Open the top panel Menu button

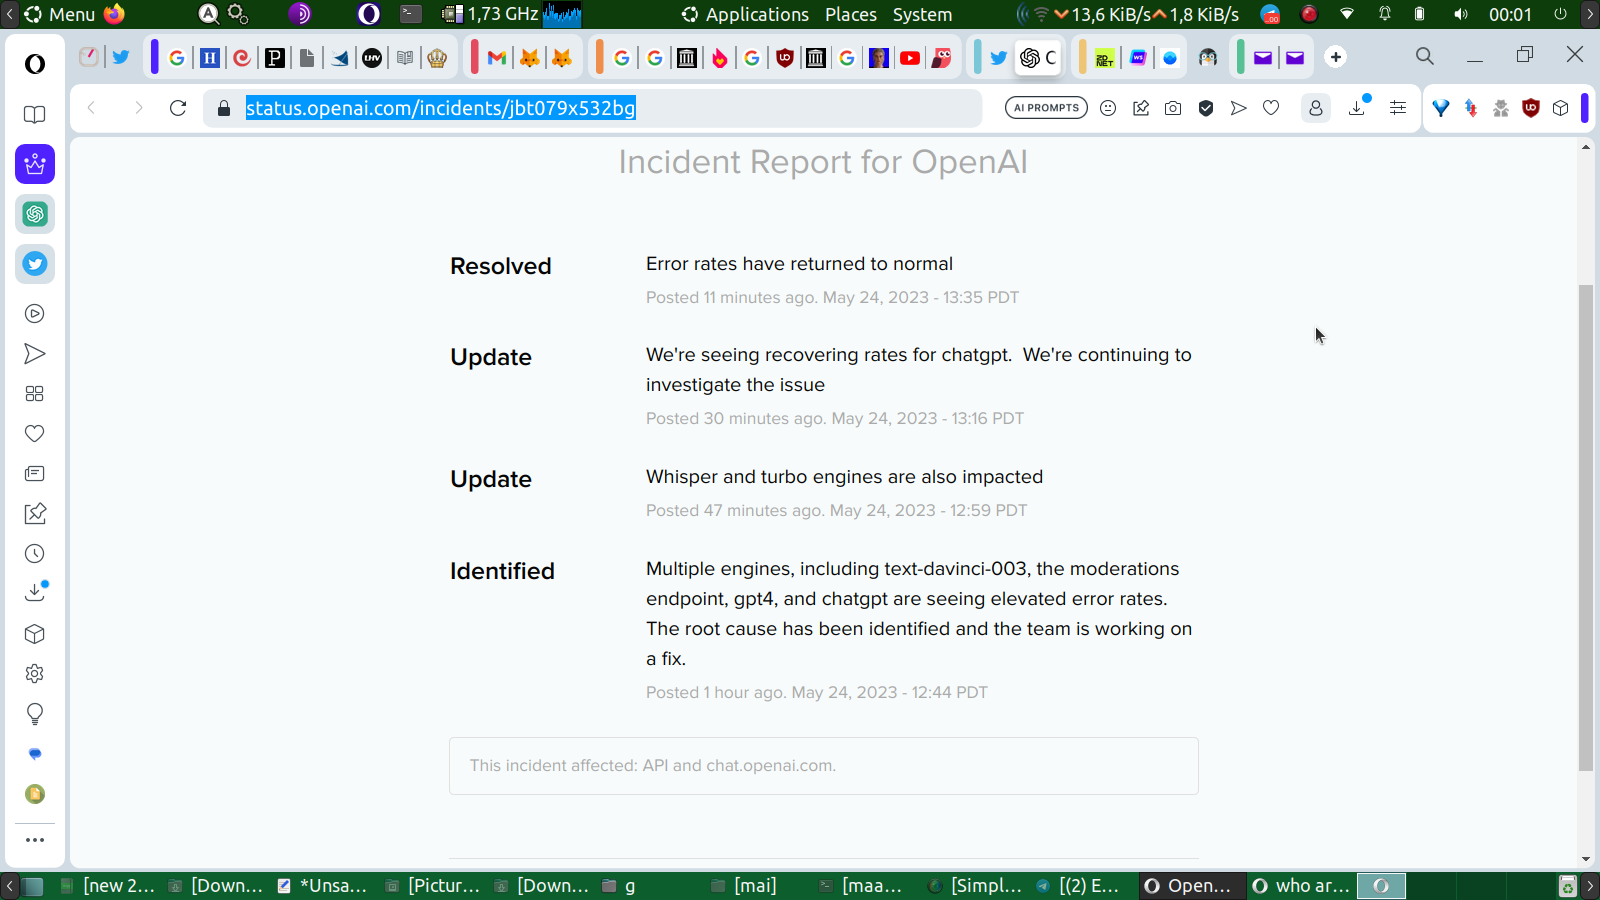pyautogui.click(x=60, y=14)
